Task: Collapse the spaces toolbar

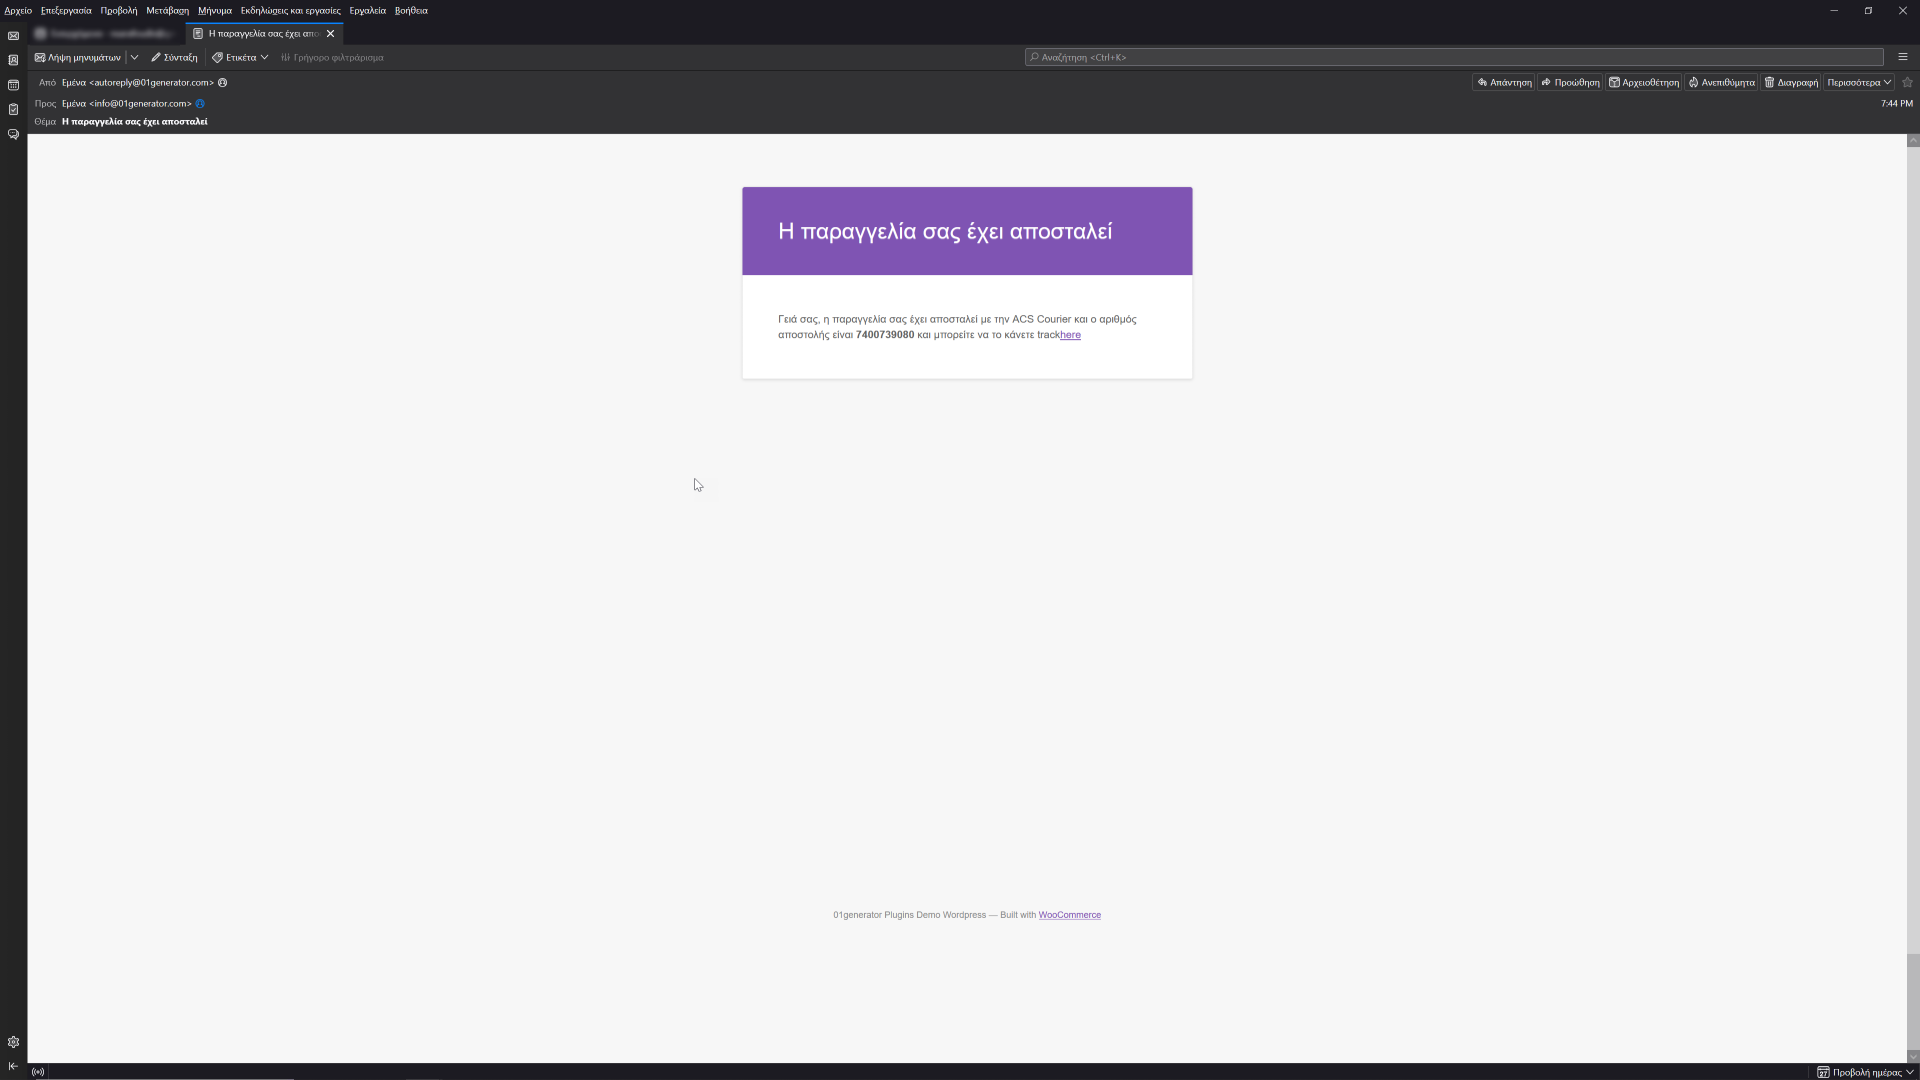Action: pos(13,1066)
